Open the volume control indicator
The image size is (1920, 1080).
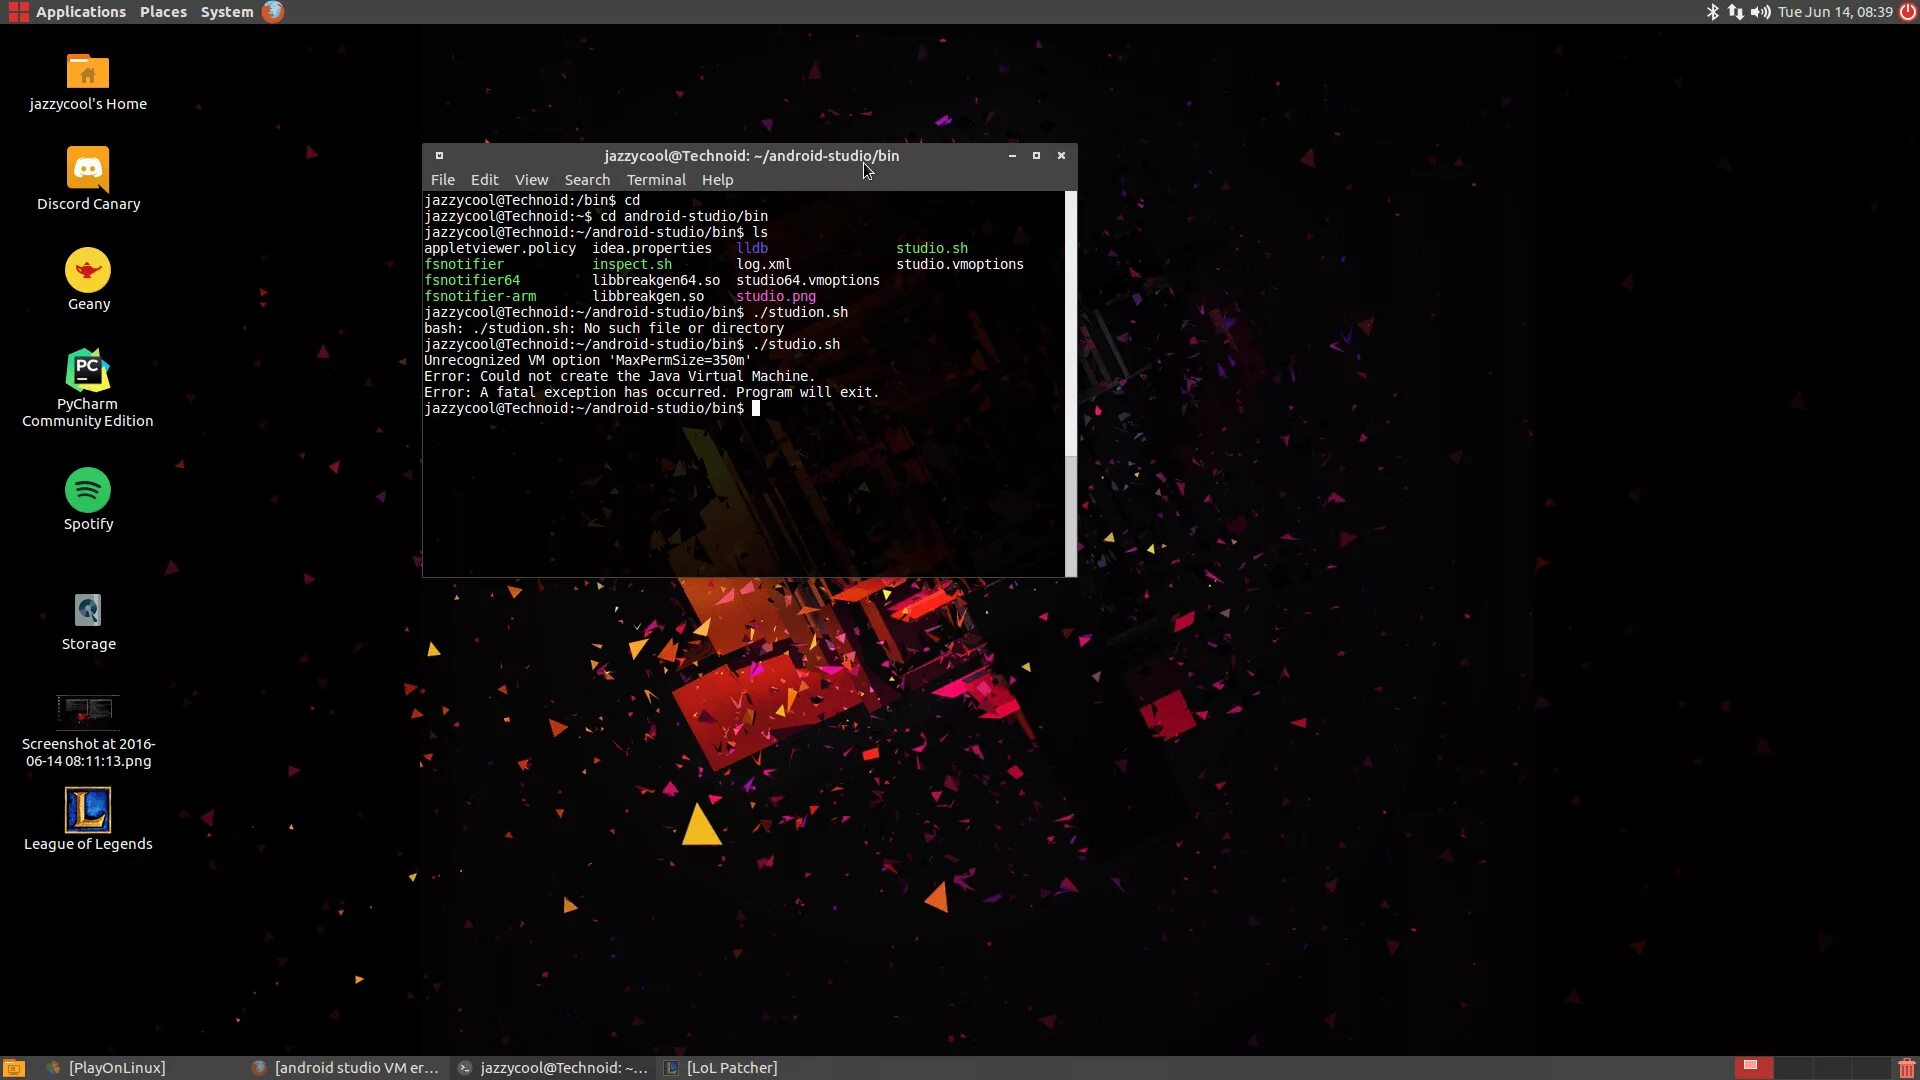click(1760, 12)
